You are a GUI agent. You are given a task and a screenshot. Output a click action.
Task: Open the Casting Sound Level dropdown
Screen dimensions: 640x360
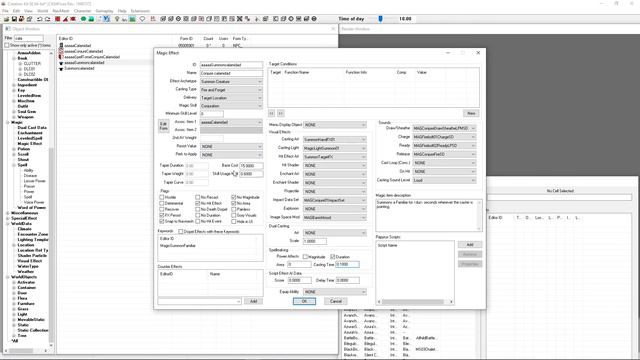444,180
